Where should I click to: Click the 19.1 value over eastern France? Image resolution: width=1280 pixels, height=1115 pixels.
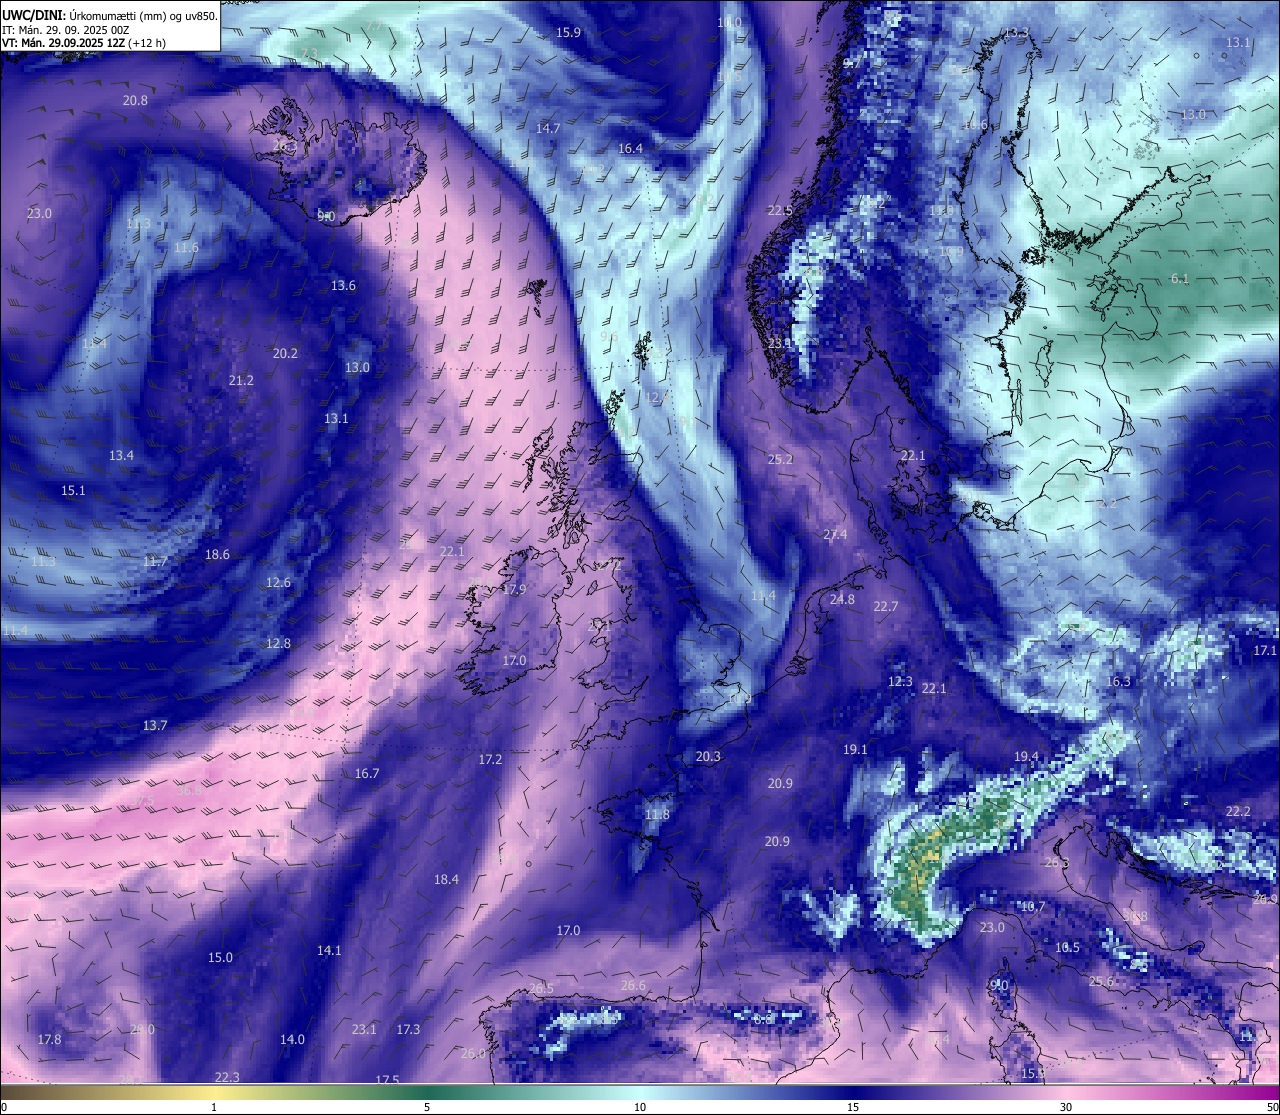pyautogui.click(x=855, y=749)
